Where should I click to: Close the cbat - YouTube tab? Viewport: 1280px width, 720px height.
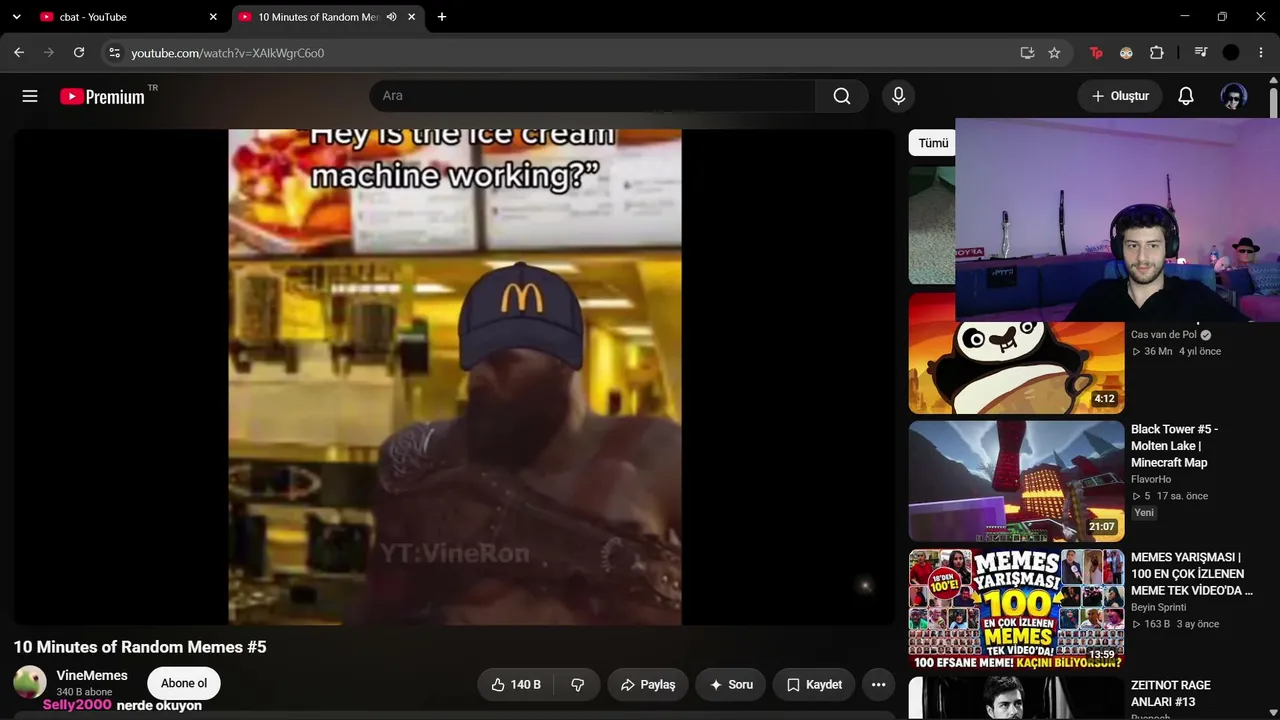pos(213,17)
